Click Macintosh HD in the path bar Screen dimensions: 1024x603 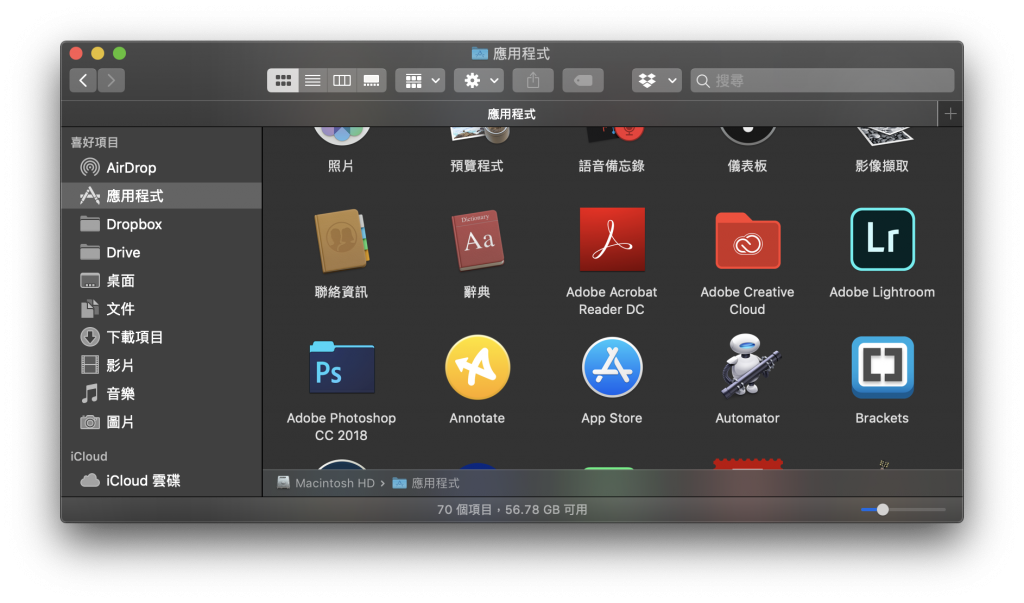click(x=326, y=483)
